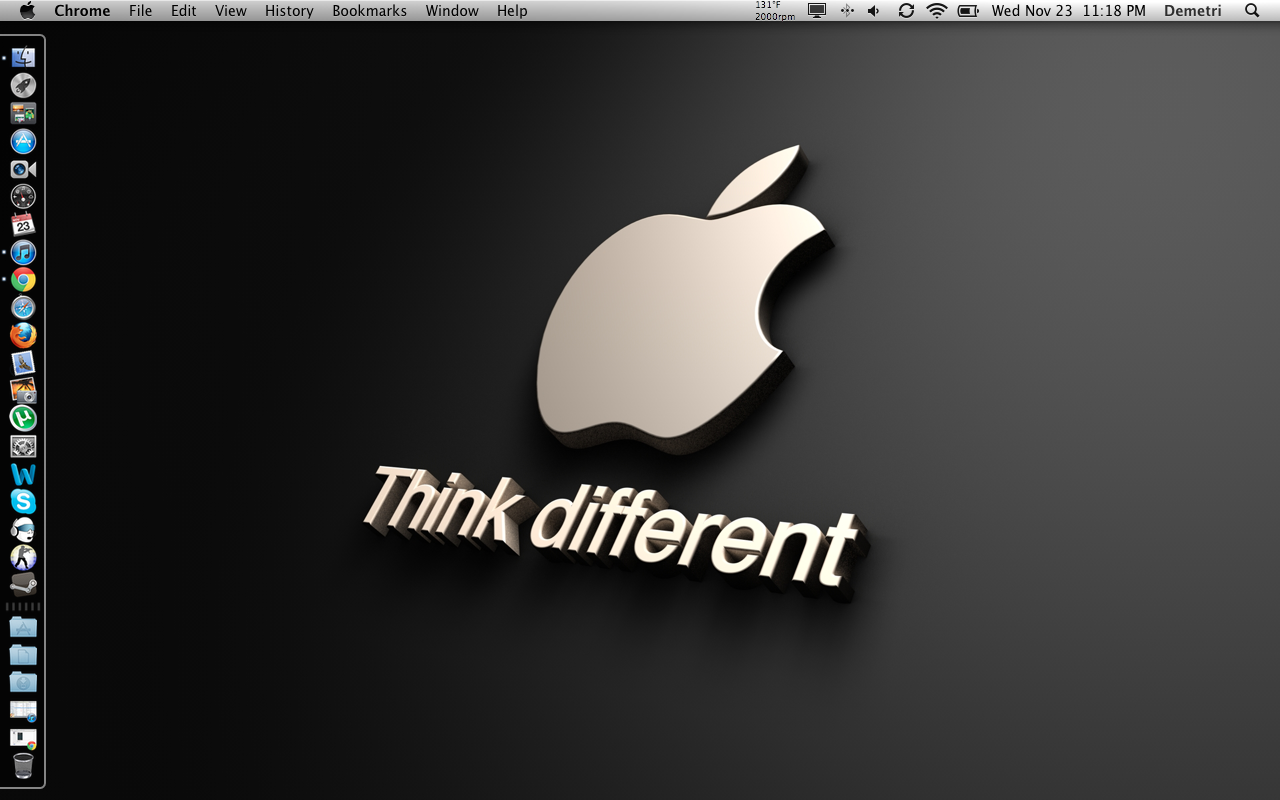The image size is (1280, 800).
Task: Open the Edit menu
Action: [x=184, y=11]
